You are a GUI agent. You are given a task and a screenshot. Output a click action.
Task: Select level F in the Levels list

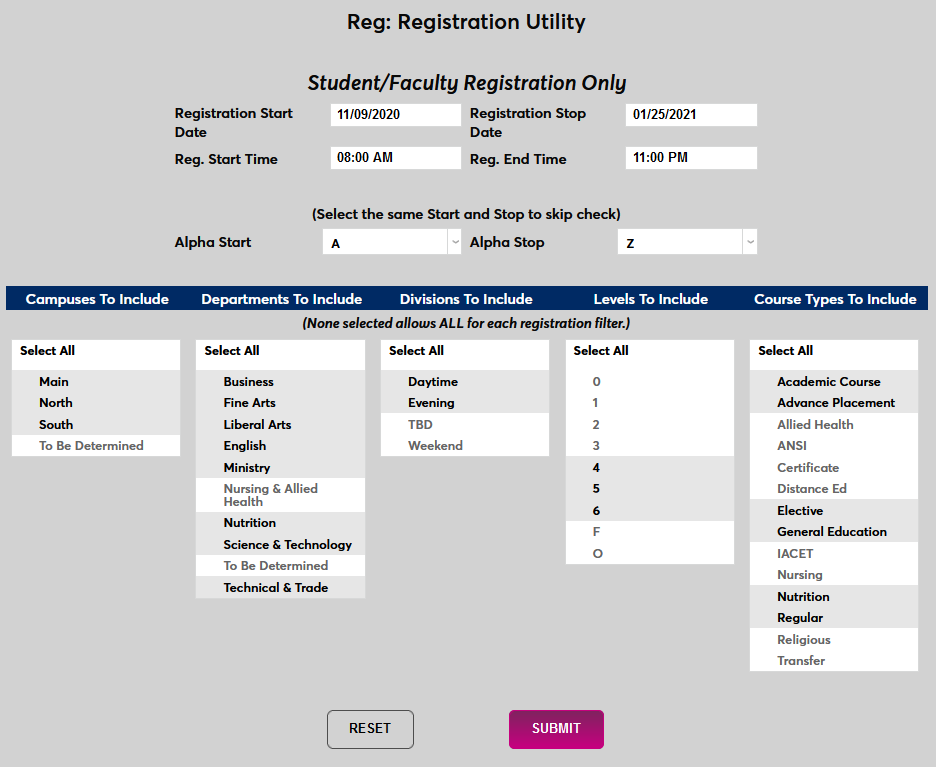[596, 531]
